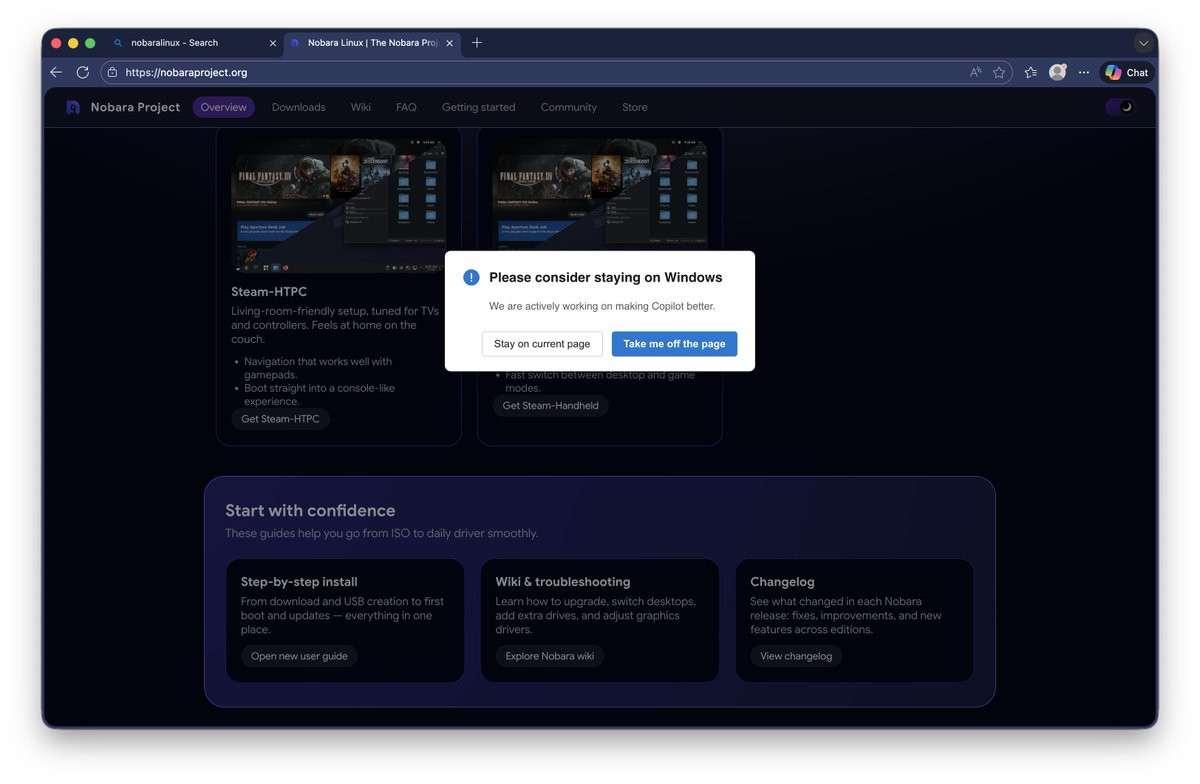
Task: Select the Nobara Linux project tab
Action: (371, 43)
